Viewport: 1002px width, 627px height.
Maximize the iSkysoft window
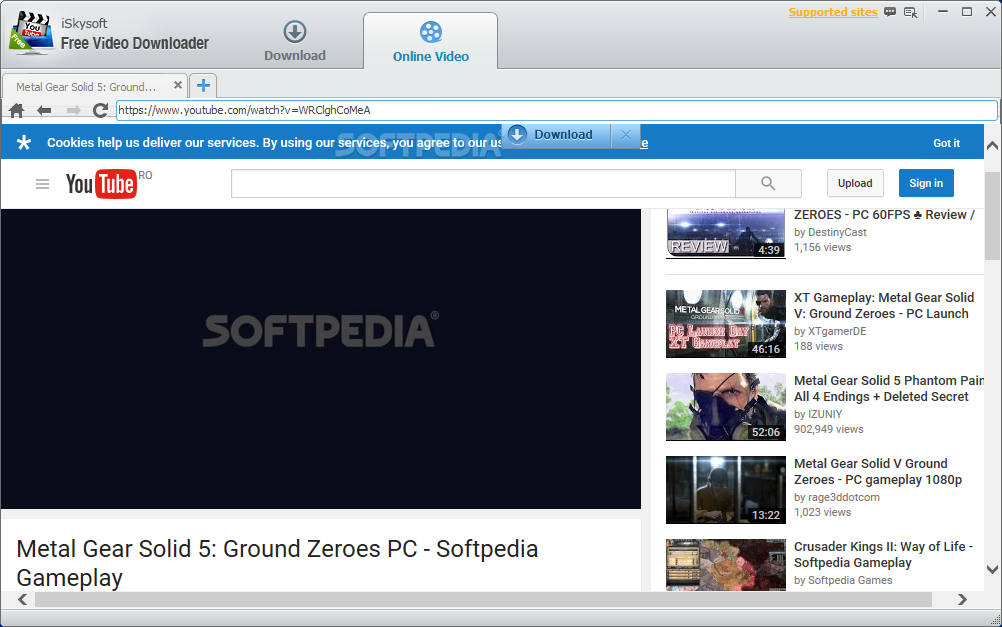[967, 12]
